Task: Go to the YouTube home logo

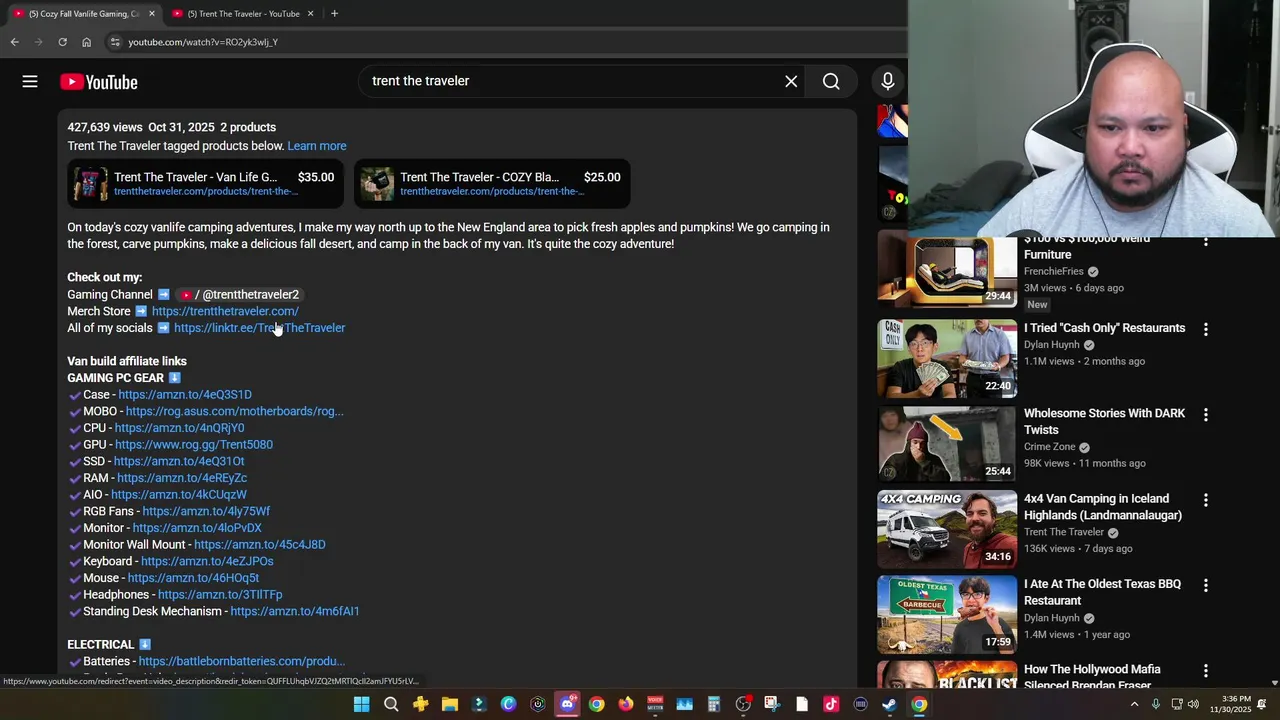Action: point(98,82)
